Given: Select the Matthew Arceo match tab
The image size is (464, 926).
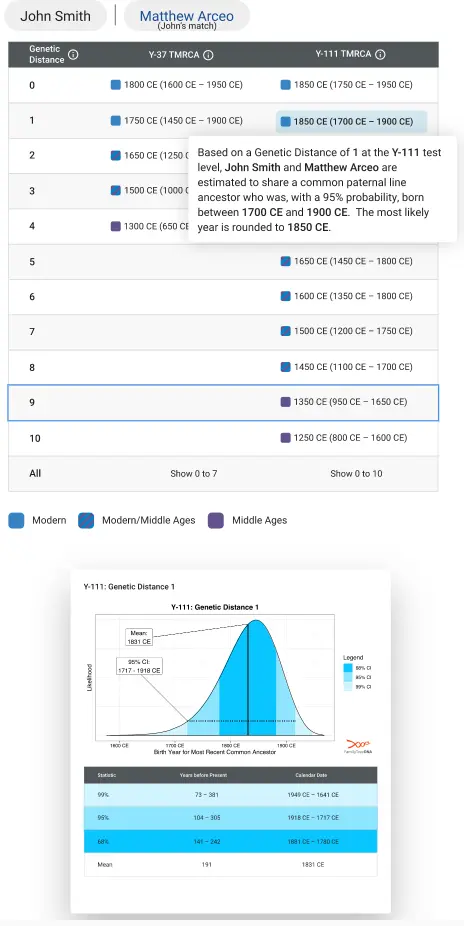Looking at the screenshot, I should 187,17.
